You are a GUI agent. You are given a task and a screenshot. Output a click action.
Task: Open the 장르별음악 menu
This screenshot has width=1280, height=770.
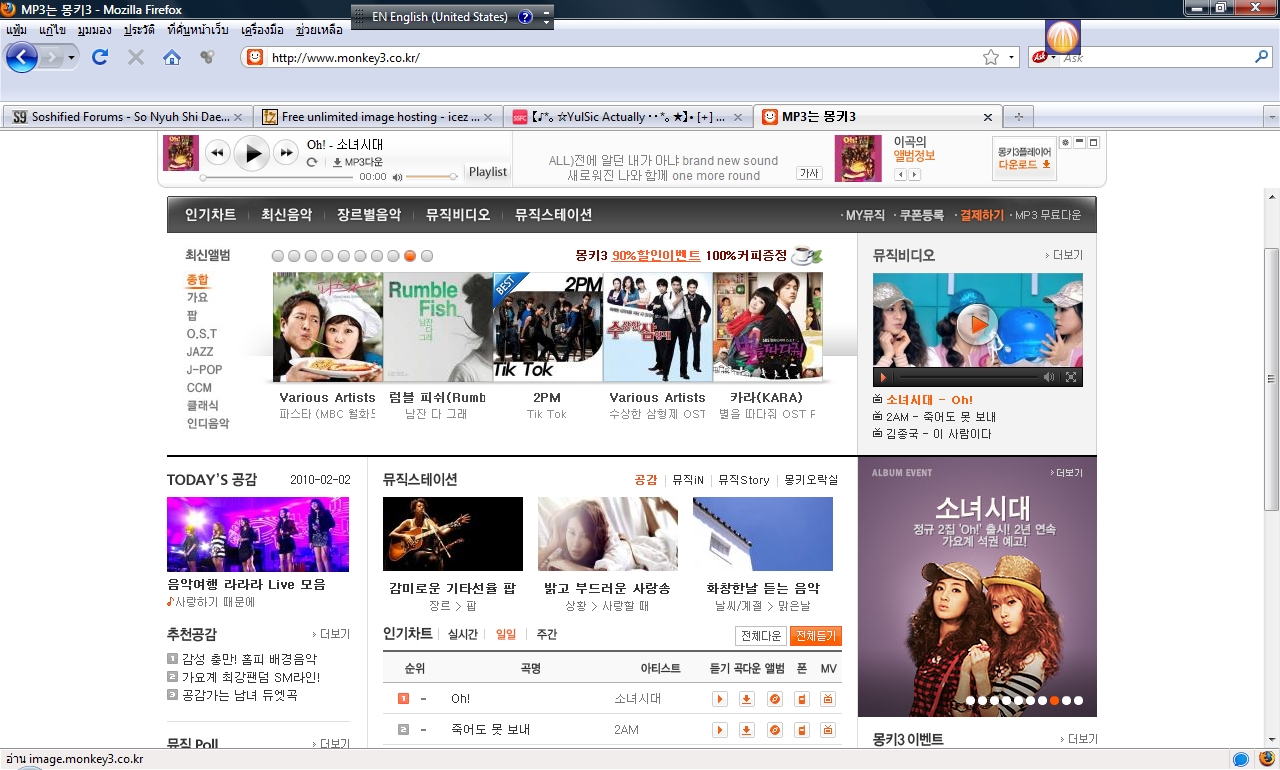[x=369, y=215]
